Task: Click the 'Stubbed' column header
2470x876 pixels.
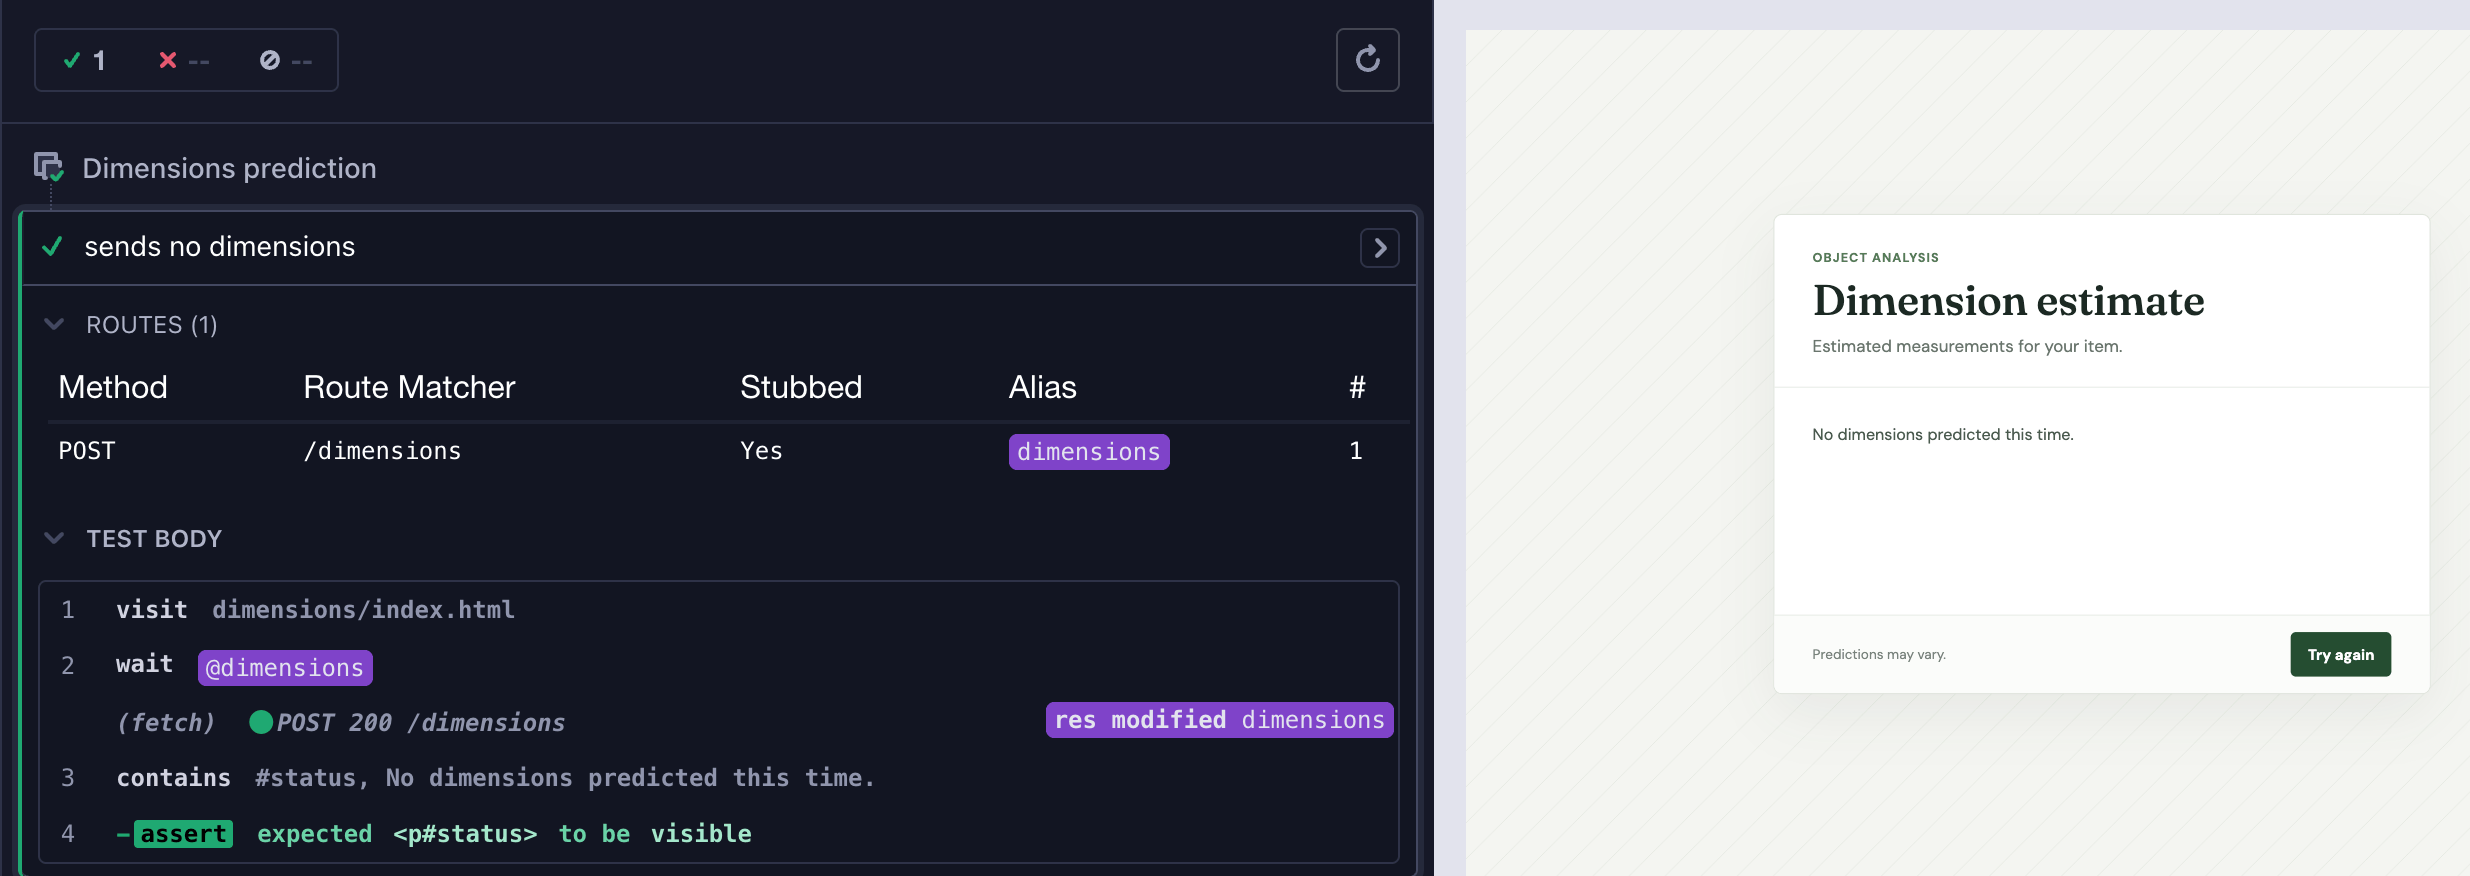Action: point(801,387)
